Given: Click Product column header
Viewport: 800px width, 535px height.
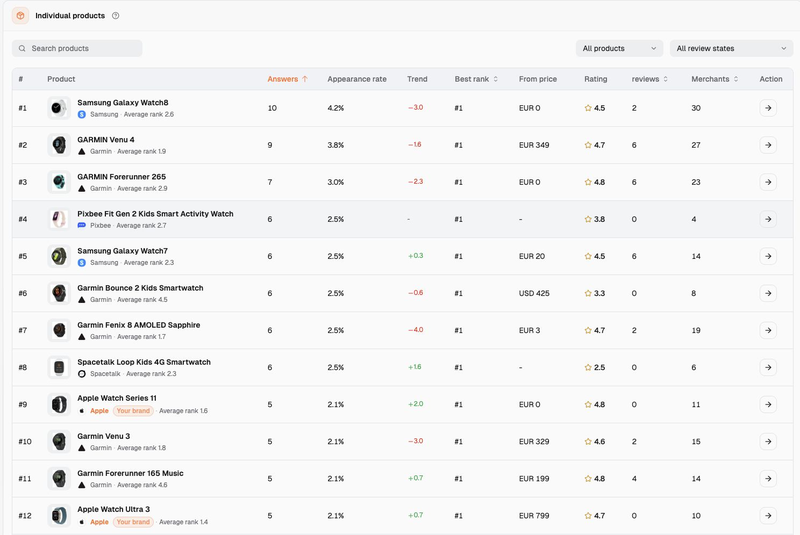Looking at the screenshot, I should click(61, 79).
